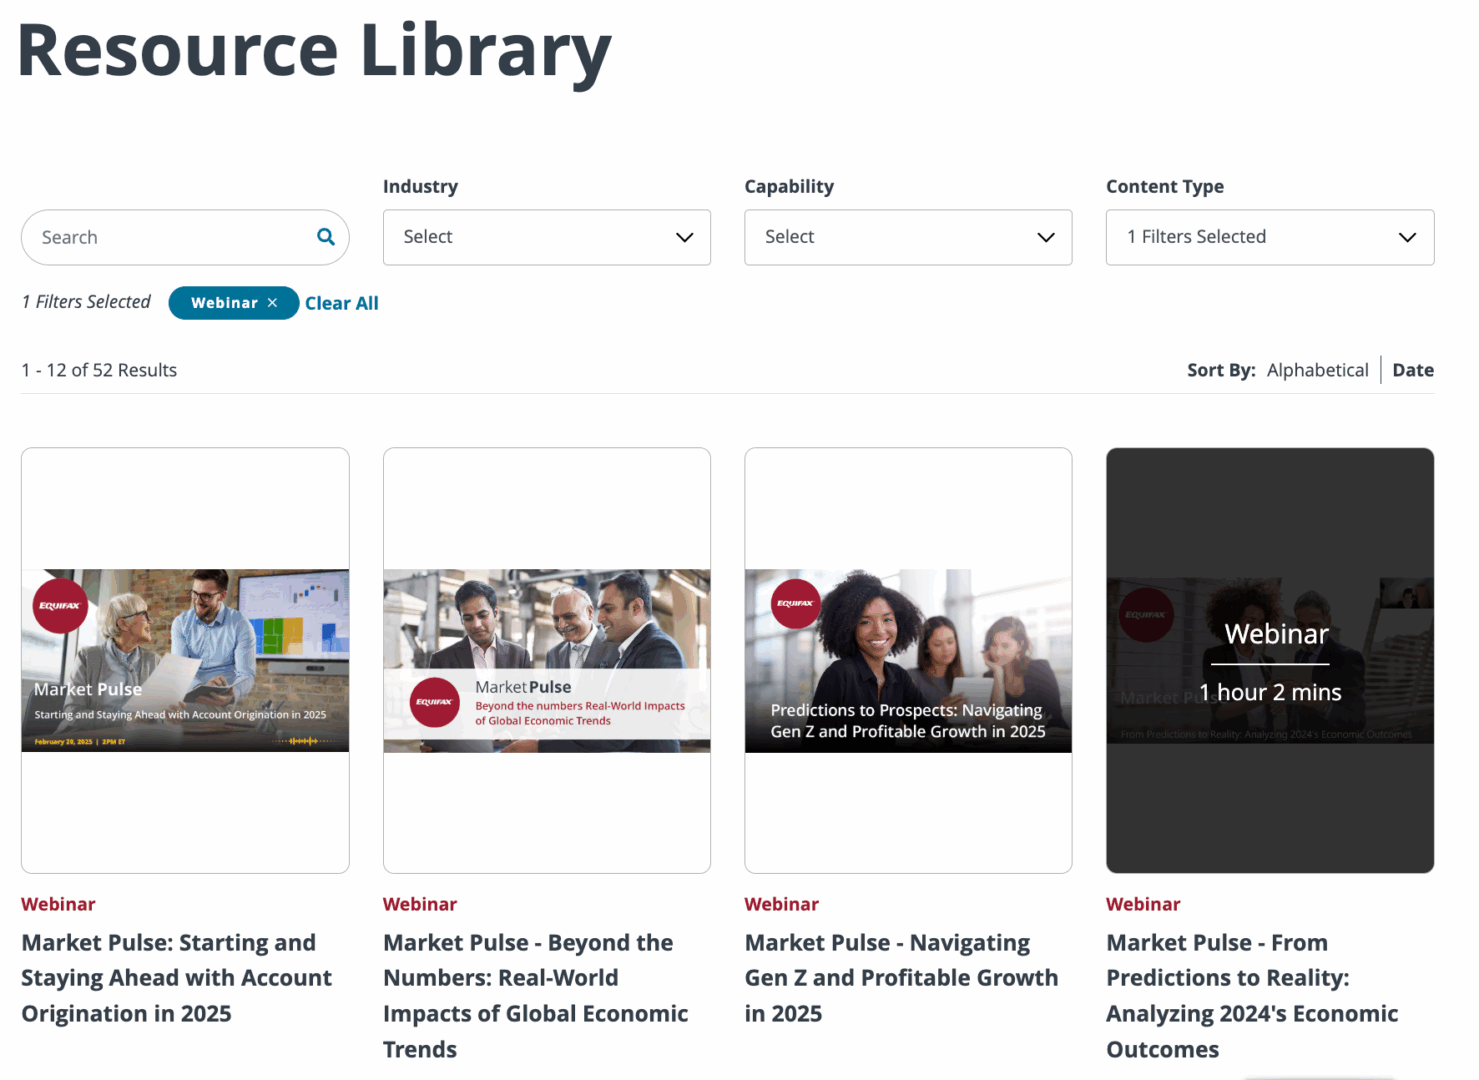Click the '1 hour 2 mins' webinar thumbnail

click(x=1269, y=660)
